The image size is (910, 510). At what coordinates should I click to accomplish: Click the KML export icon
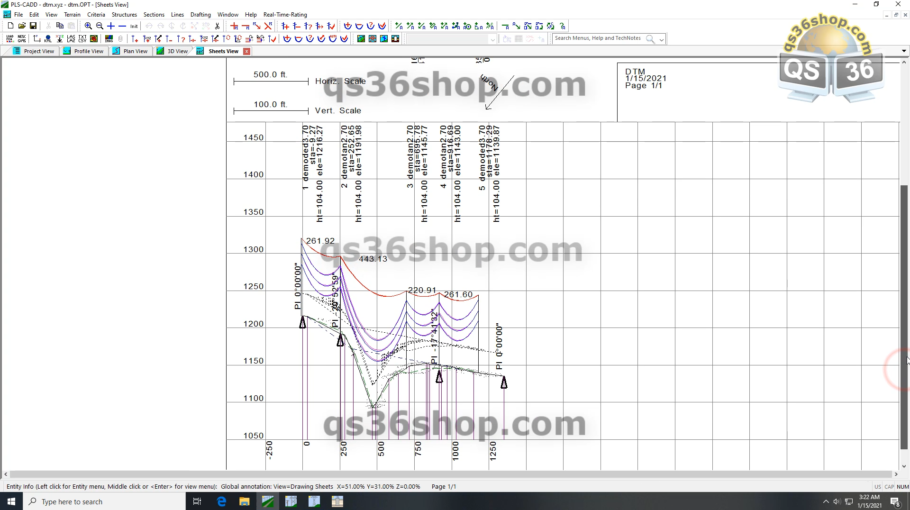click(x=48, y=39)
